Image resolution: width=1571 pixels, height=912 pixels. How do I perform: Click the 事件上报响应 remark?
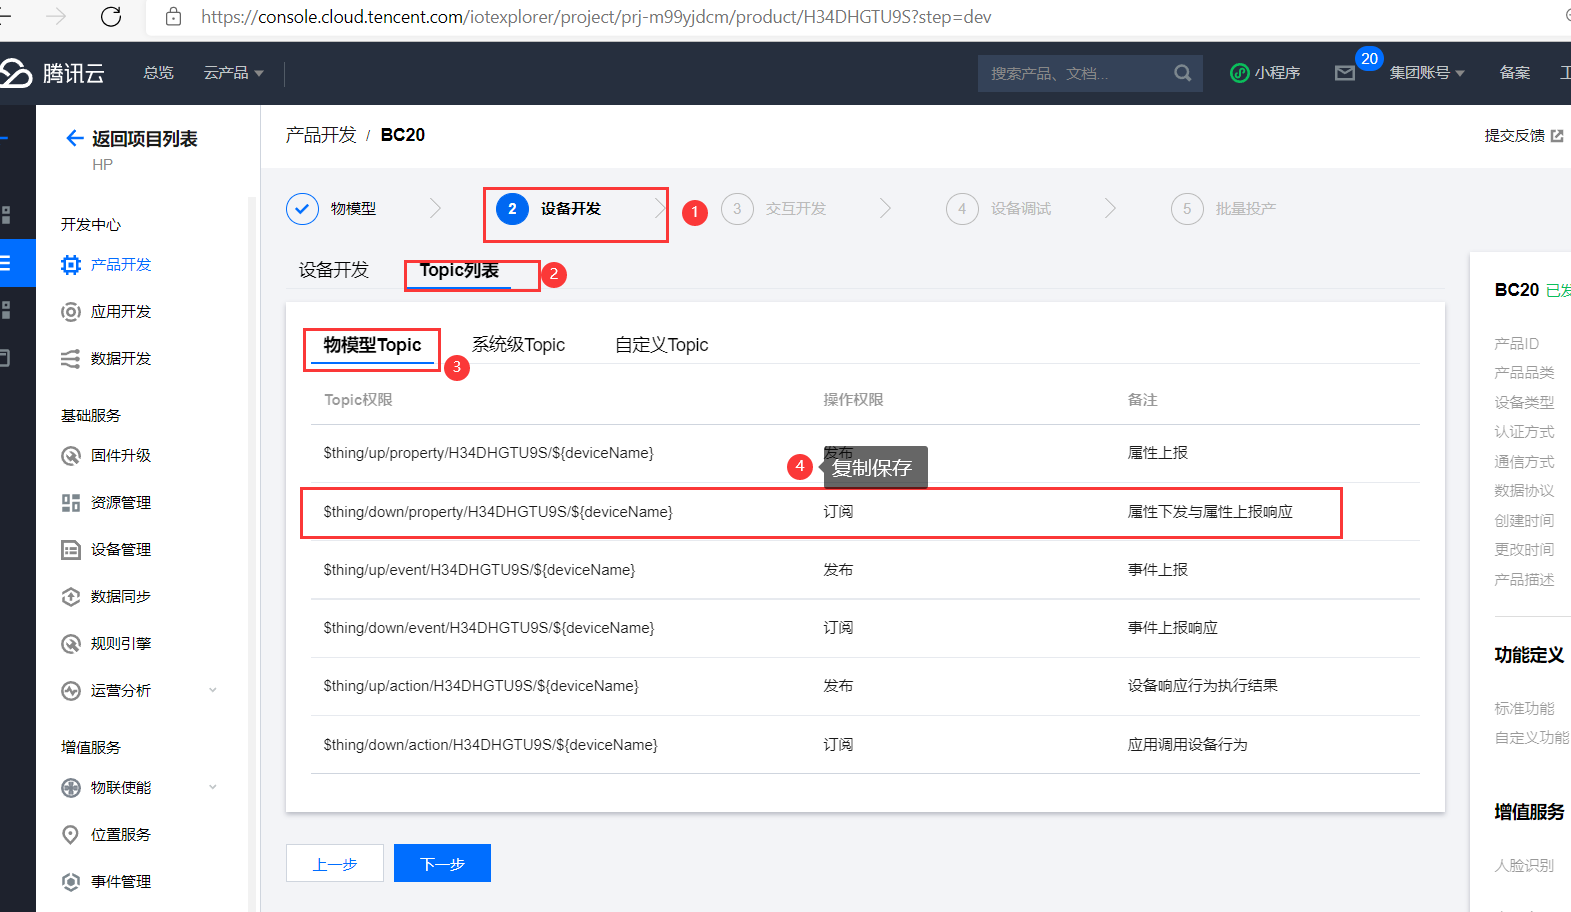[x=1172, y=628]
